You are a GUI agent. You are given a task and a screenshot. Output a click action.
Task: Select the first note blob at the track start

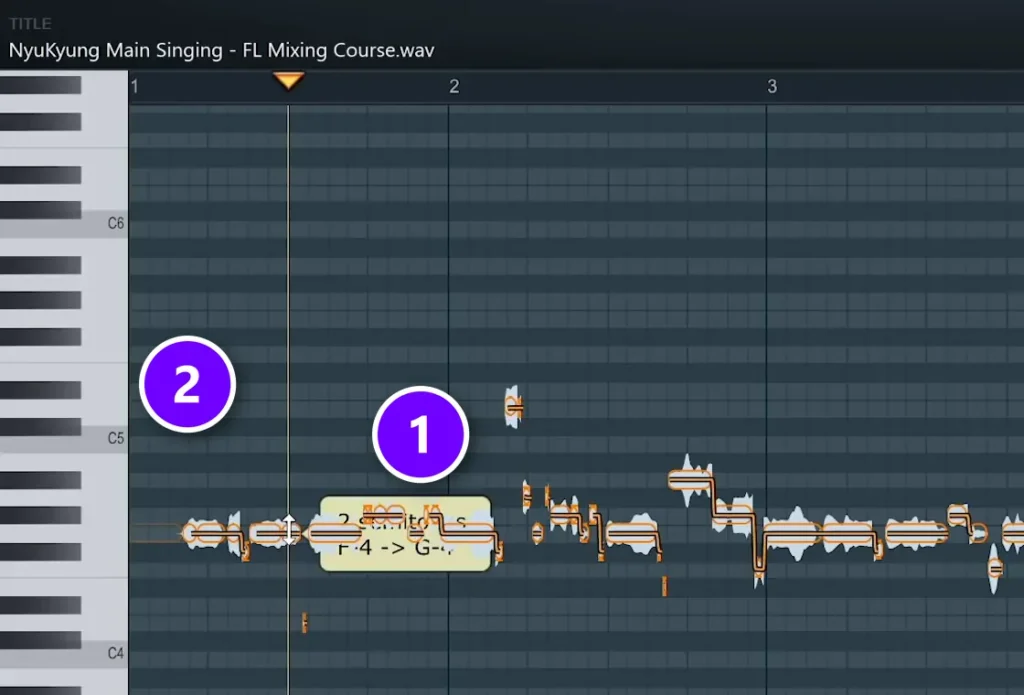point(204,534)
